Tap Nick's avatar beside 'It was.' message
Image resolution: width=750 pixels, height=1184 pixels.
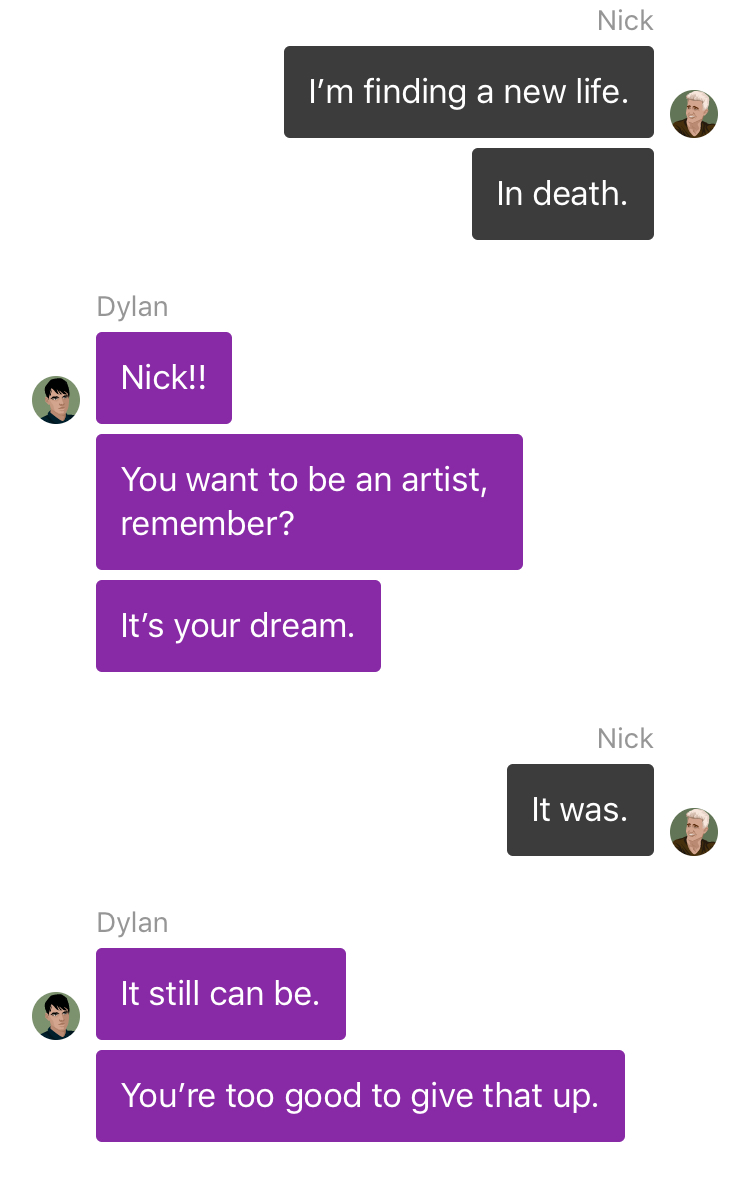tap(693, 832)
